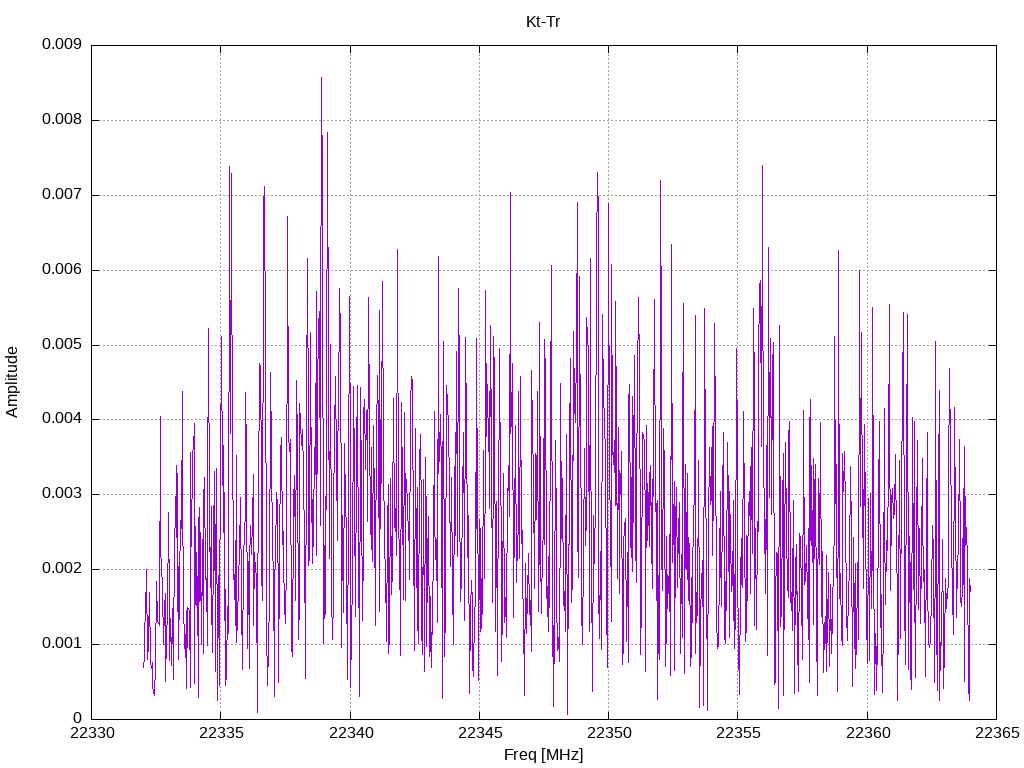
Task: Click the 0.004 y-axis tick label
Action: [62, 419]
